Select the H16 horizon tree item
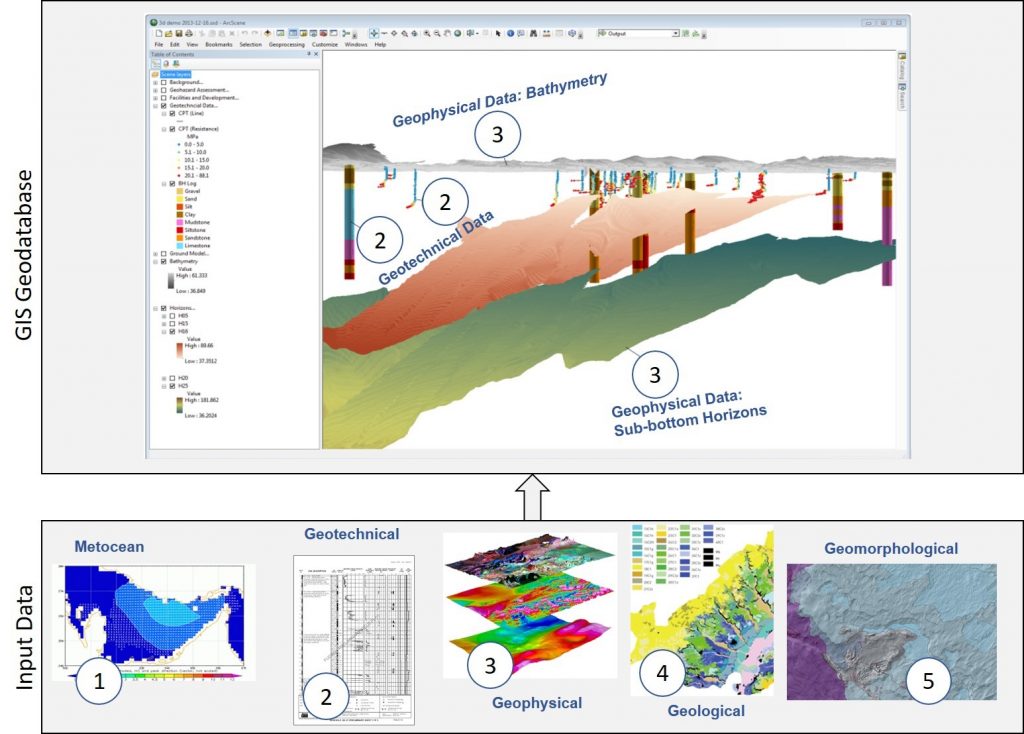This screenshot has height=734, width=1024. 183,332
